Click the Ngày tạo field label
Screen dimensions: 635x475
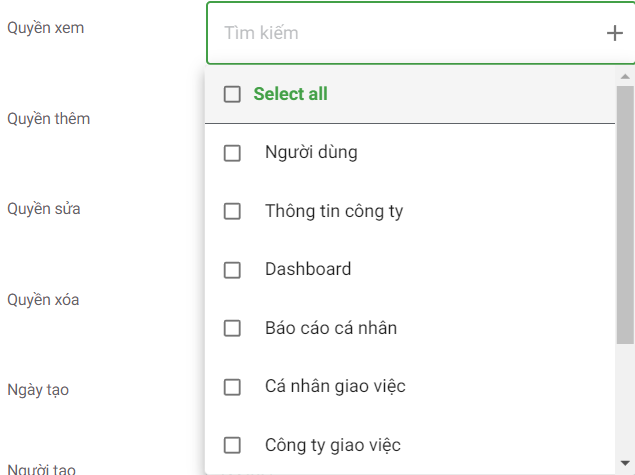(38, 389)
